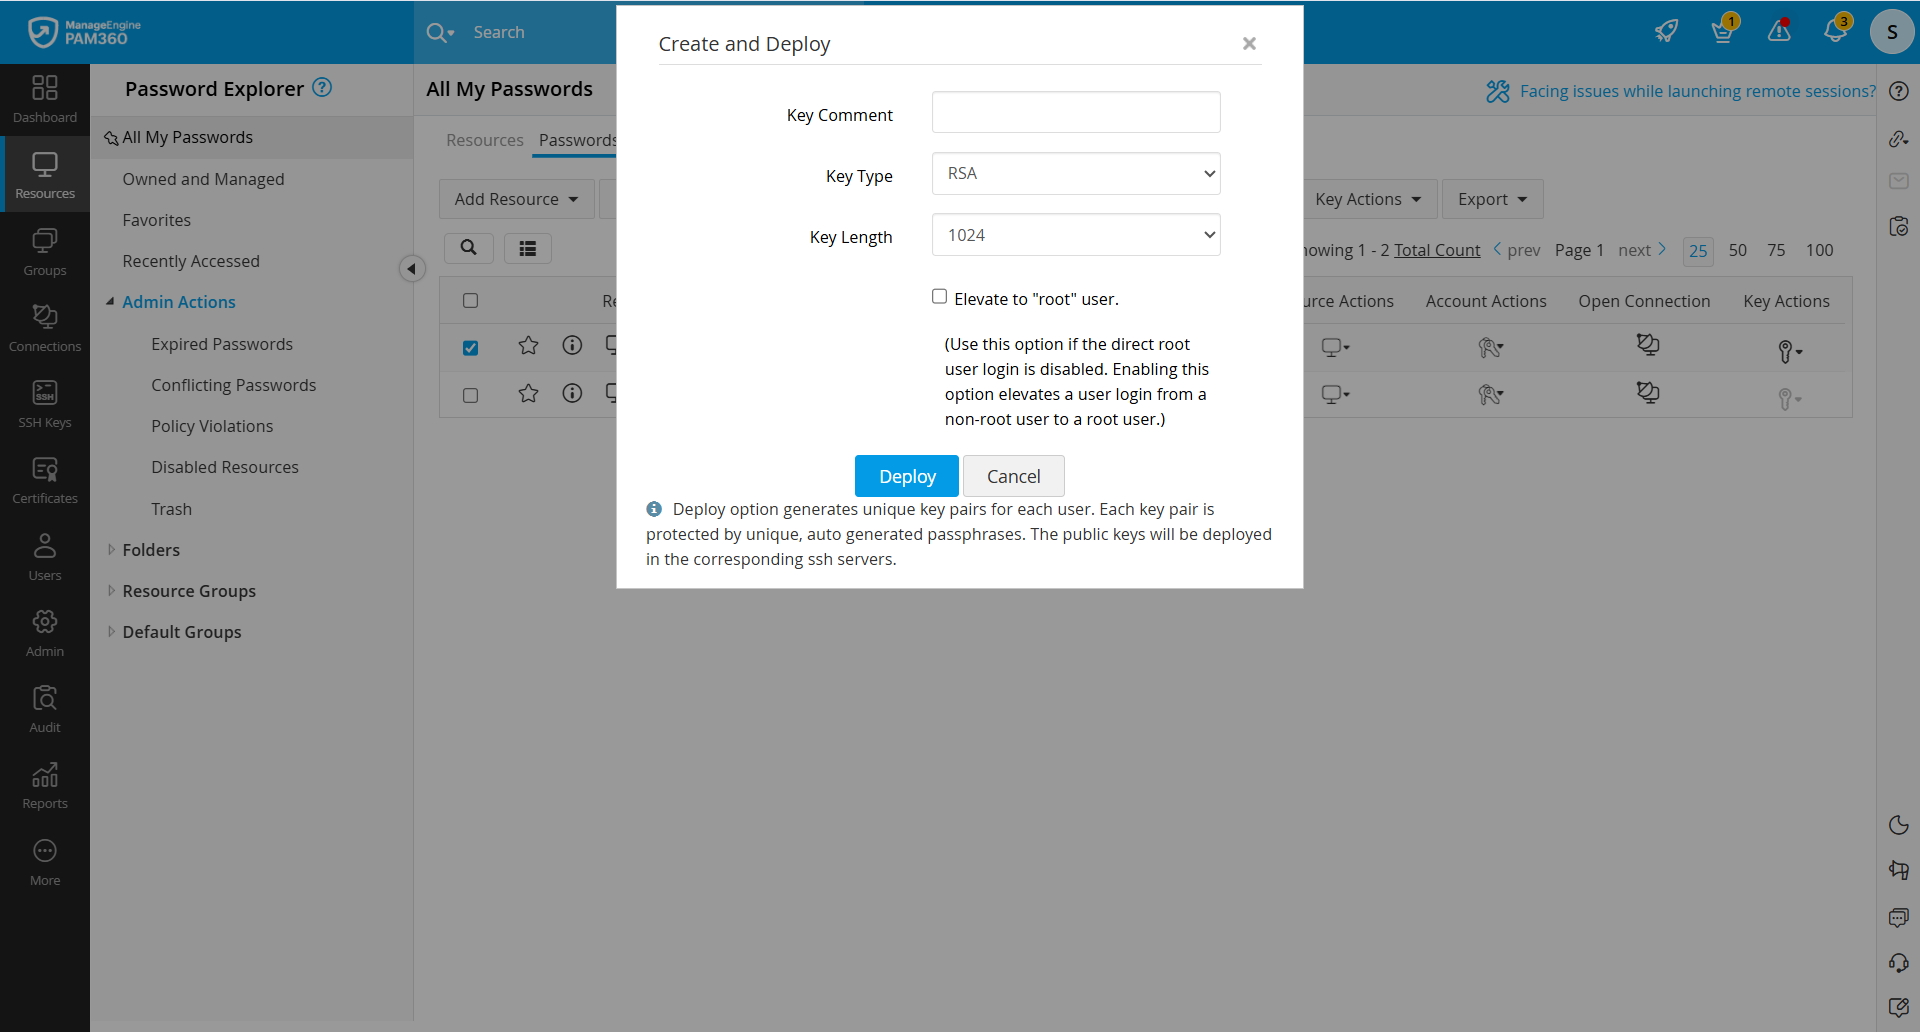Open the Key Length 1024 dropdown
The image size is (1920, 1032).
[x=1076, y=235]
